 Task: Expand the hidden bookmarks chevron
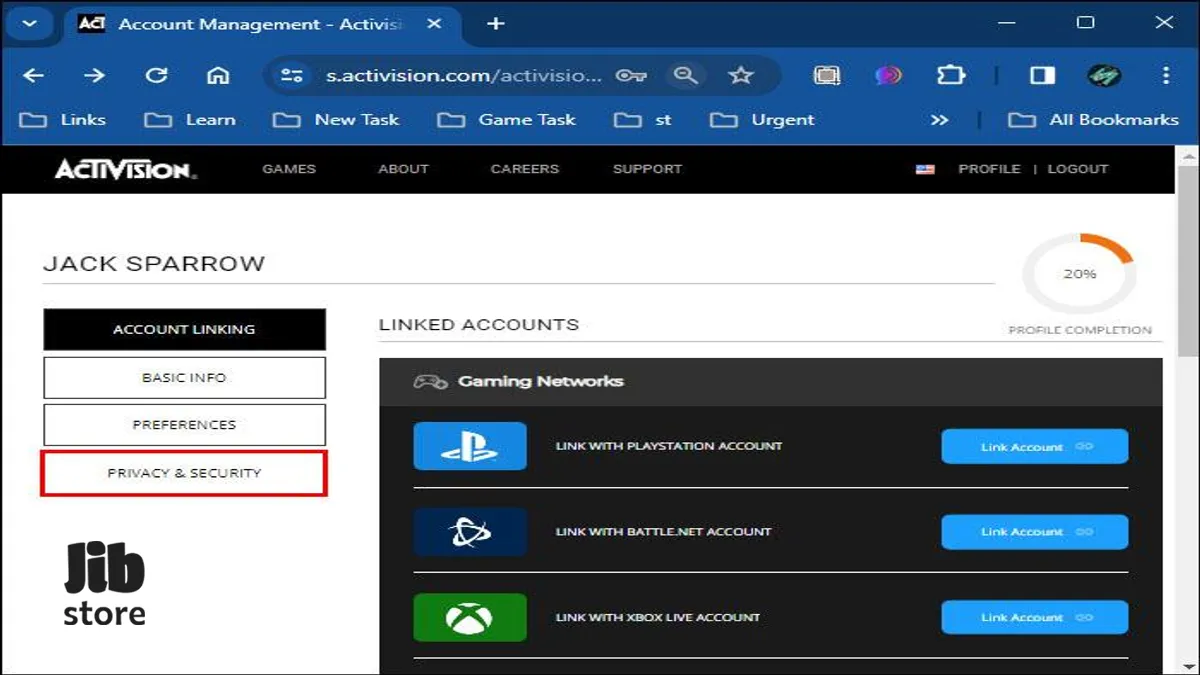point(939,120)
